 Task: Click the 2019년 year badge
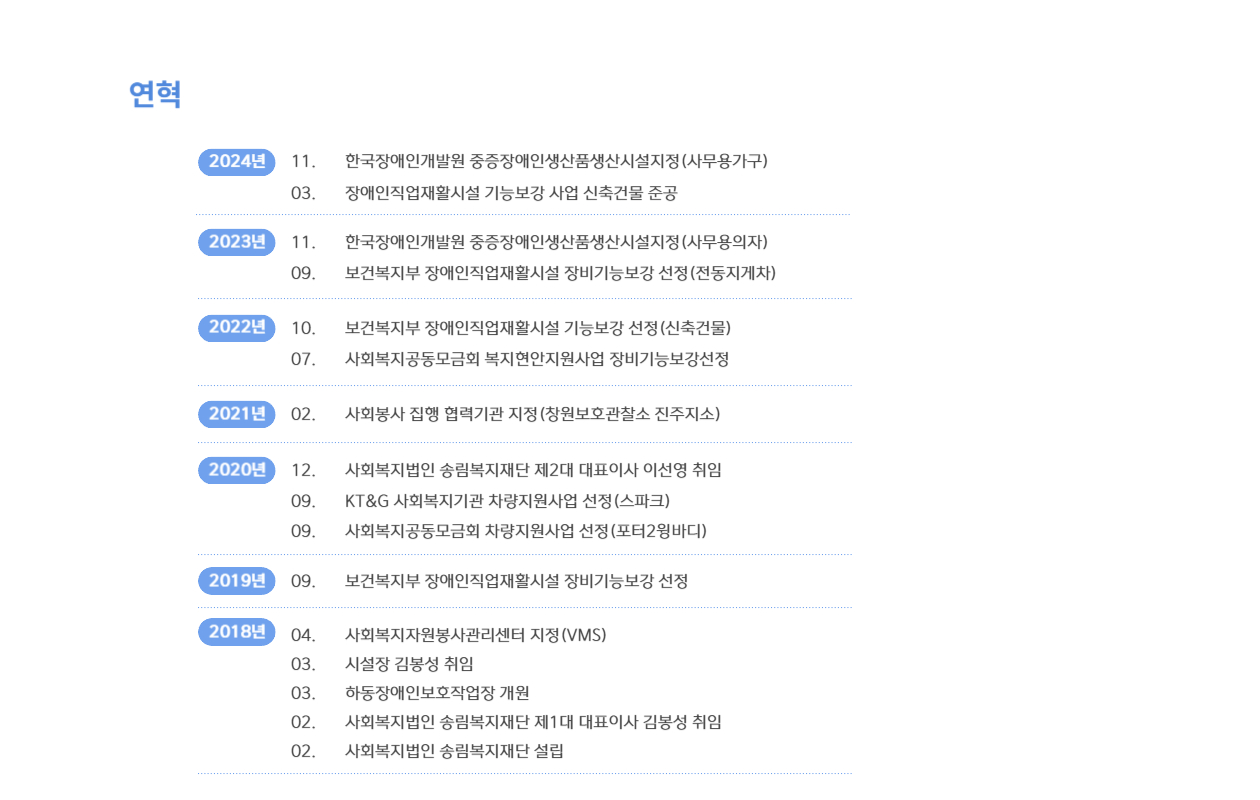(x=236, y=581)
